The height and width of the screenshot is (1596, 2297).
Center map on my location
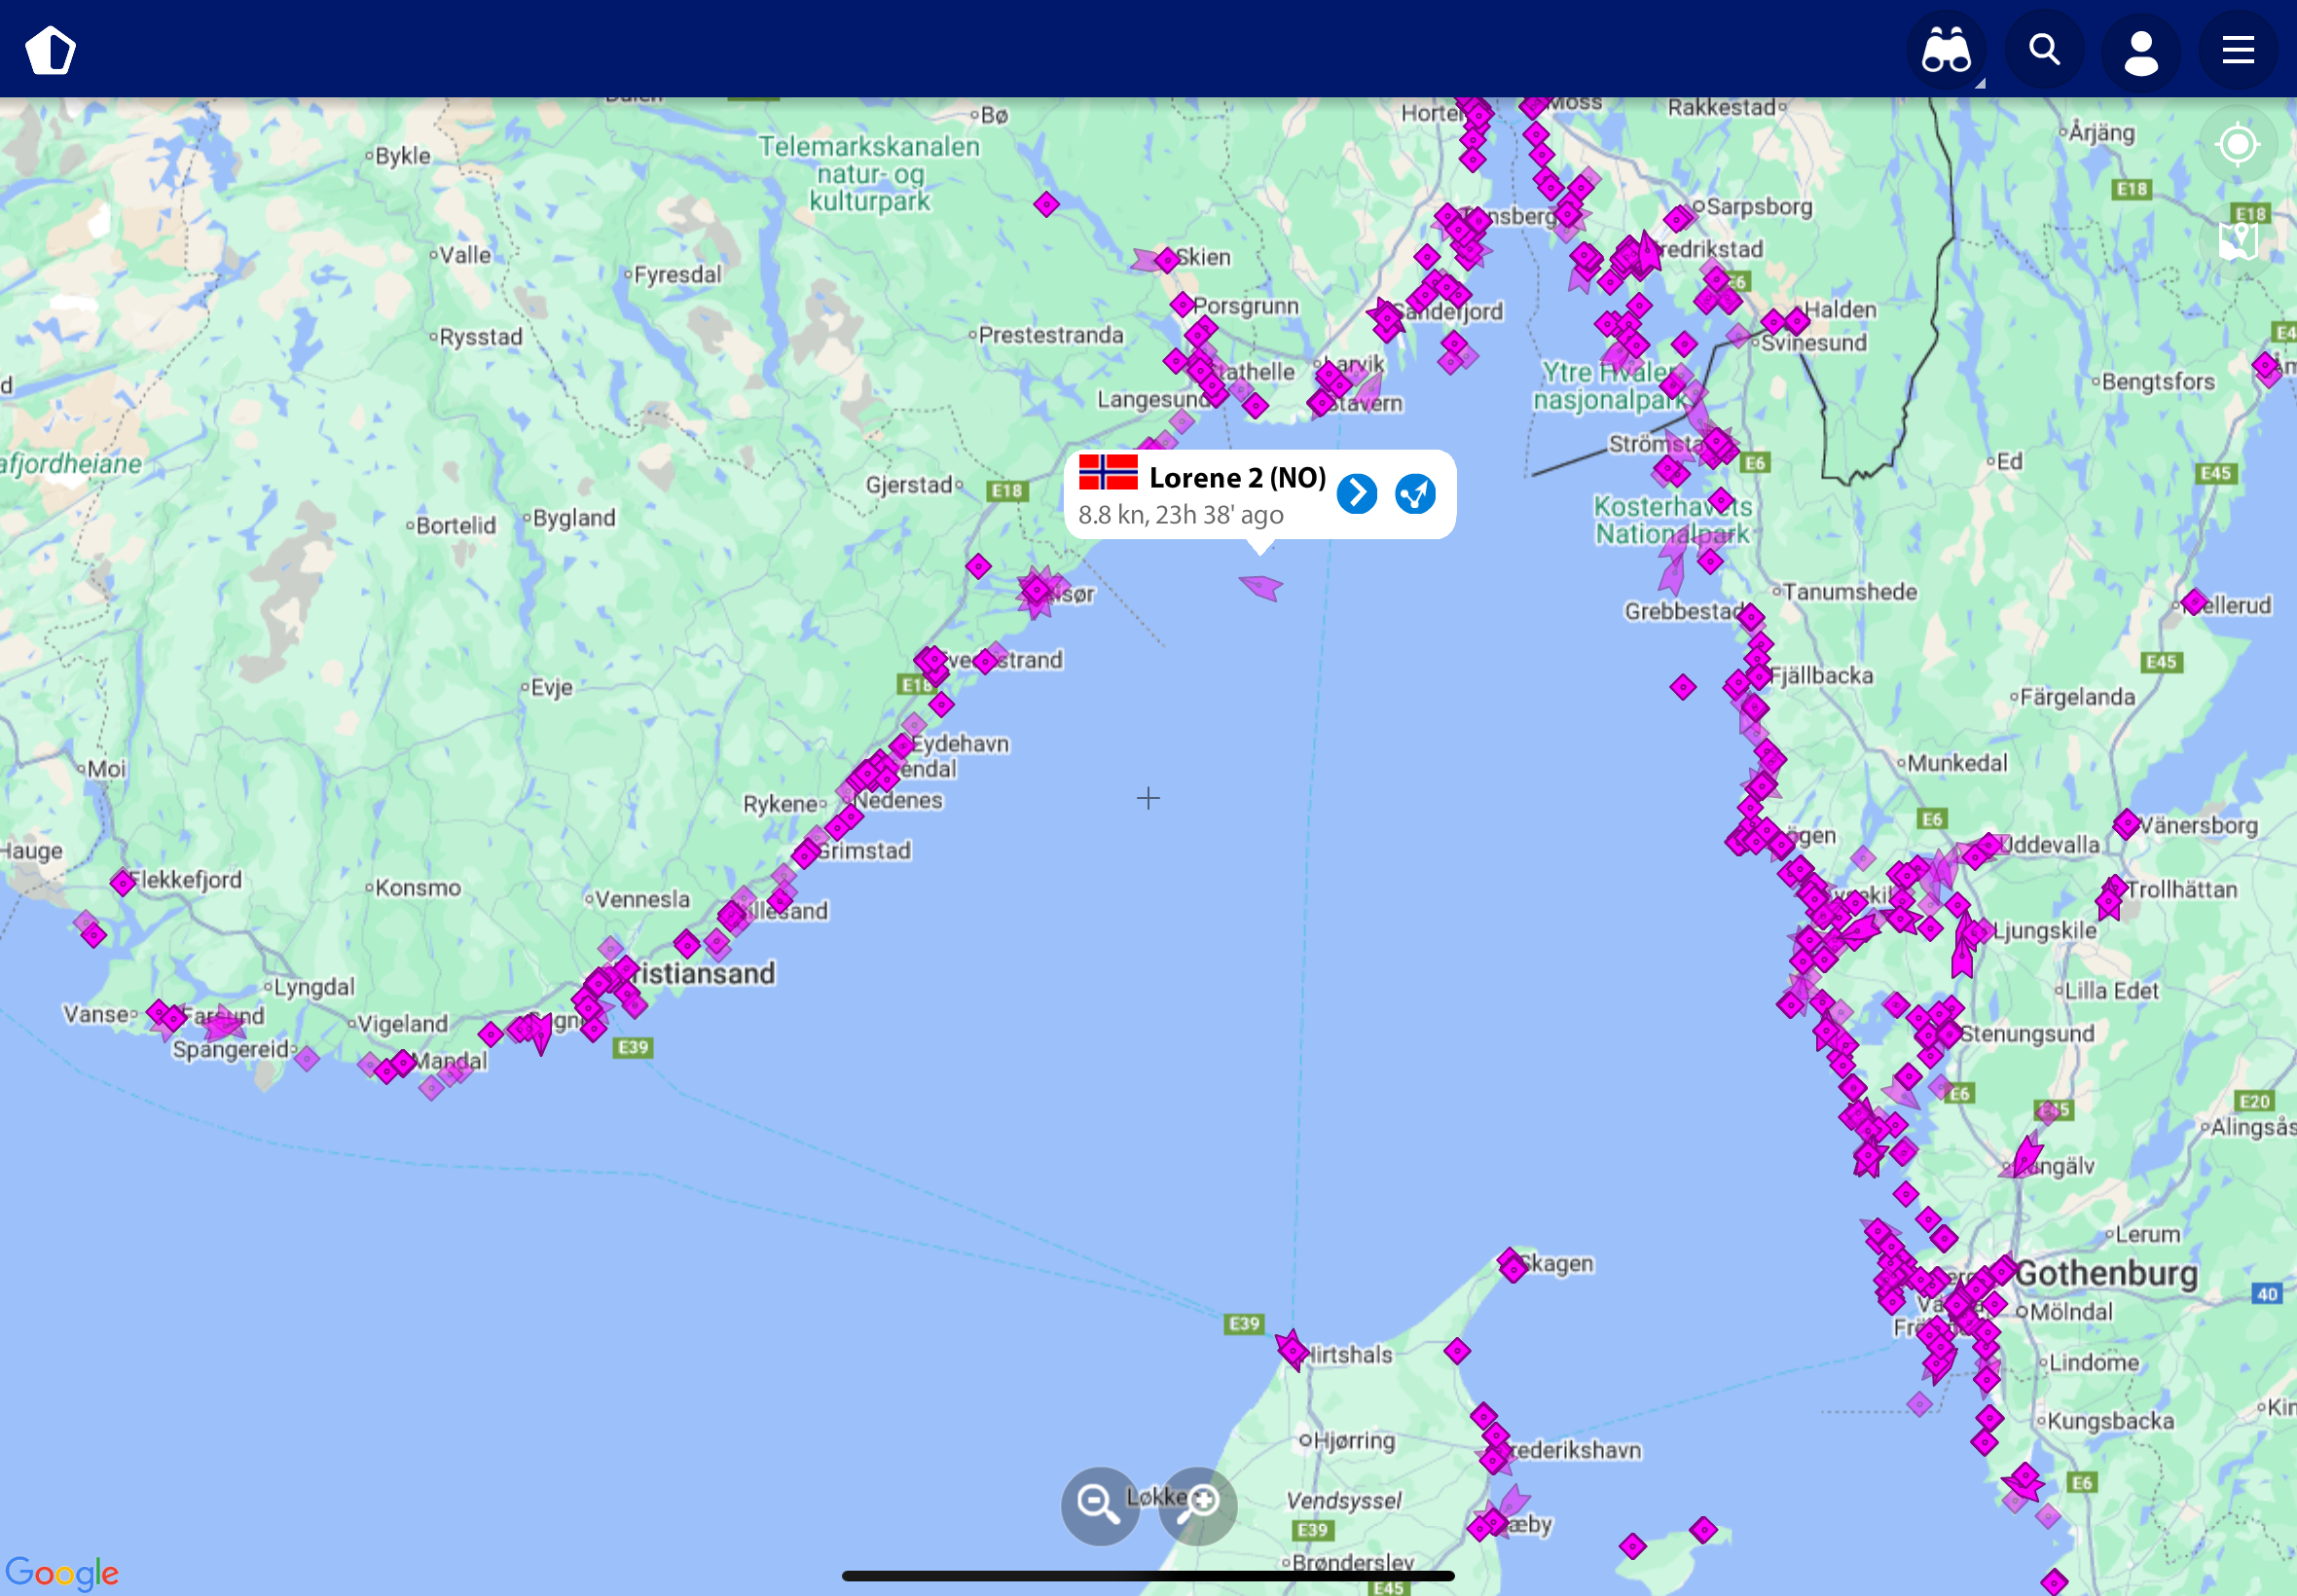coord(2237,145)
